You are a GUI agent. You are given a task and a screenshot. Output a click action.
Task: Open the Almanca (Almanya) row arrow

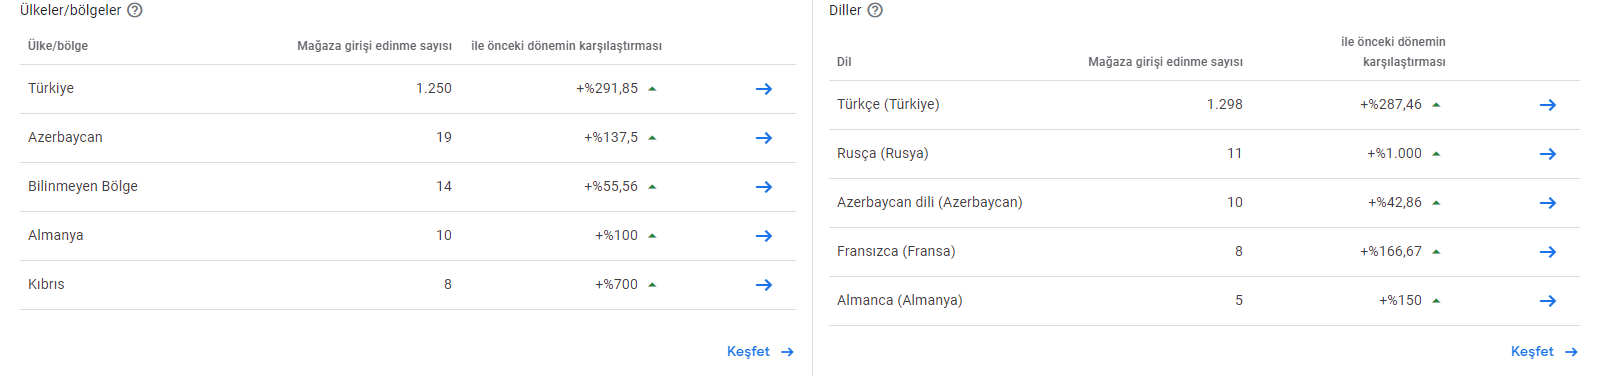point(1548,301)
